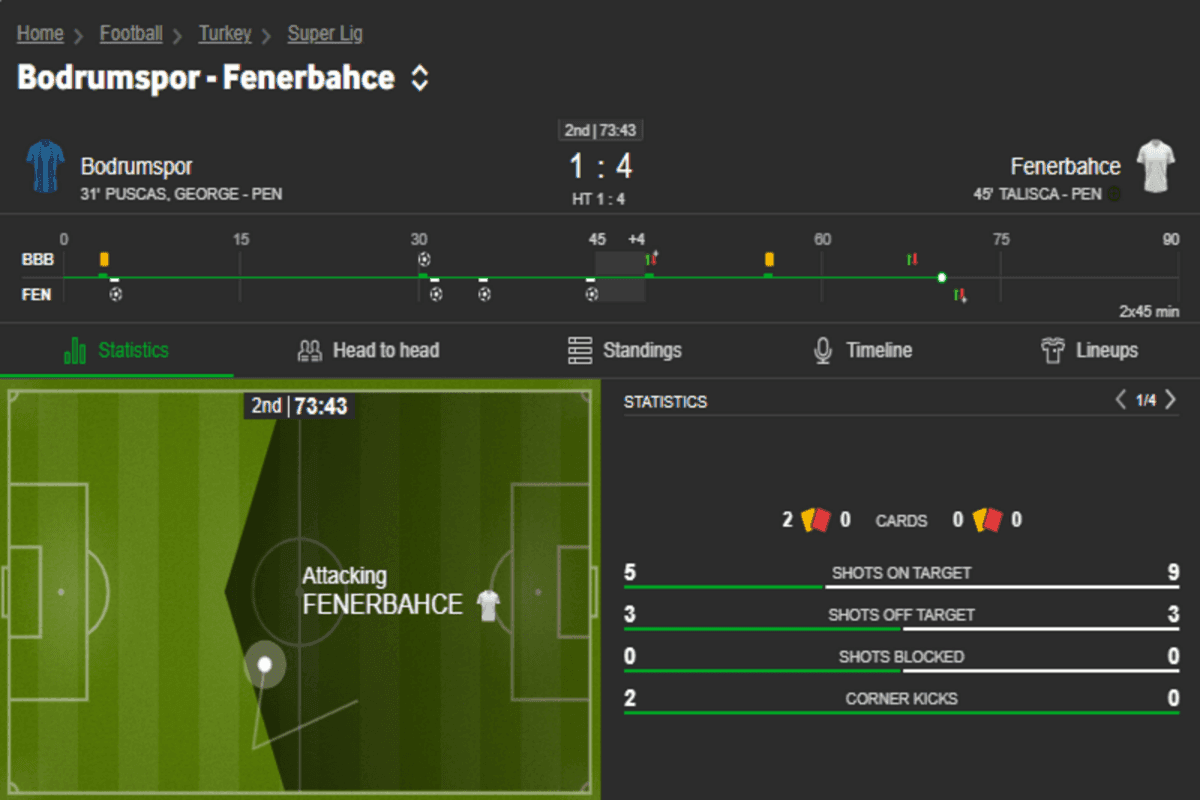Switch to the Head to head tab

pos(369,351)
